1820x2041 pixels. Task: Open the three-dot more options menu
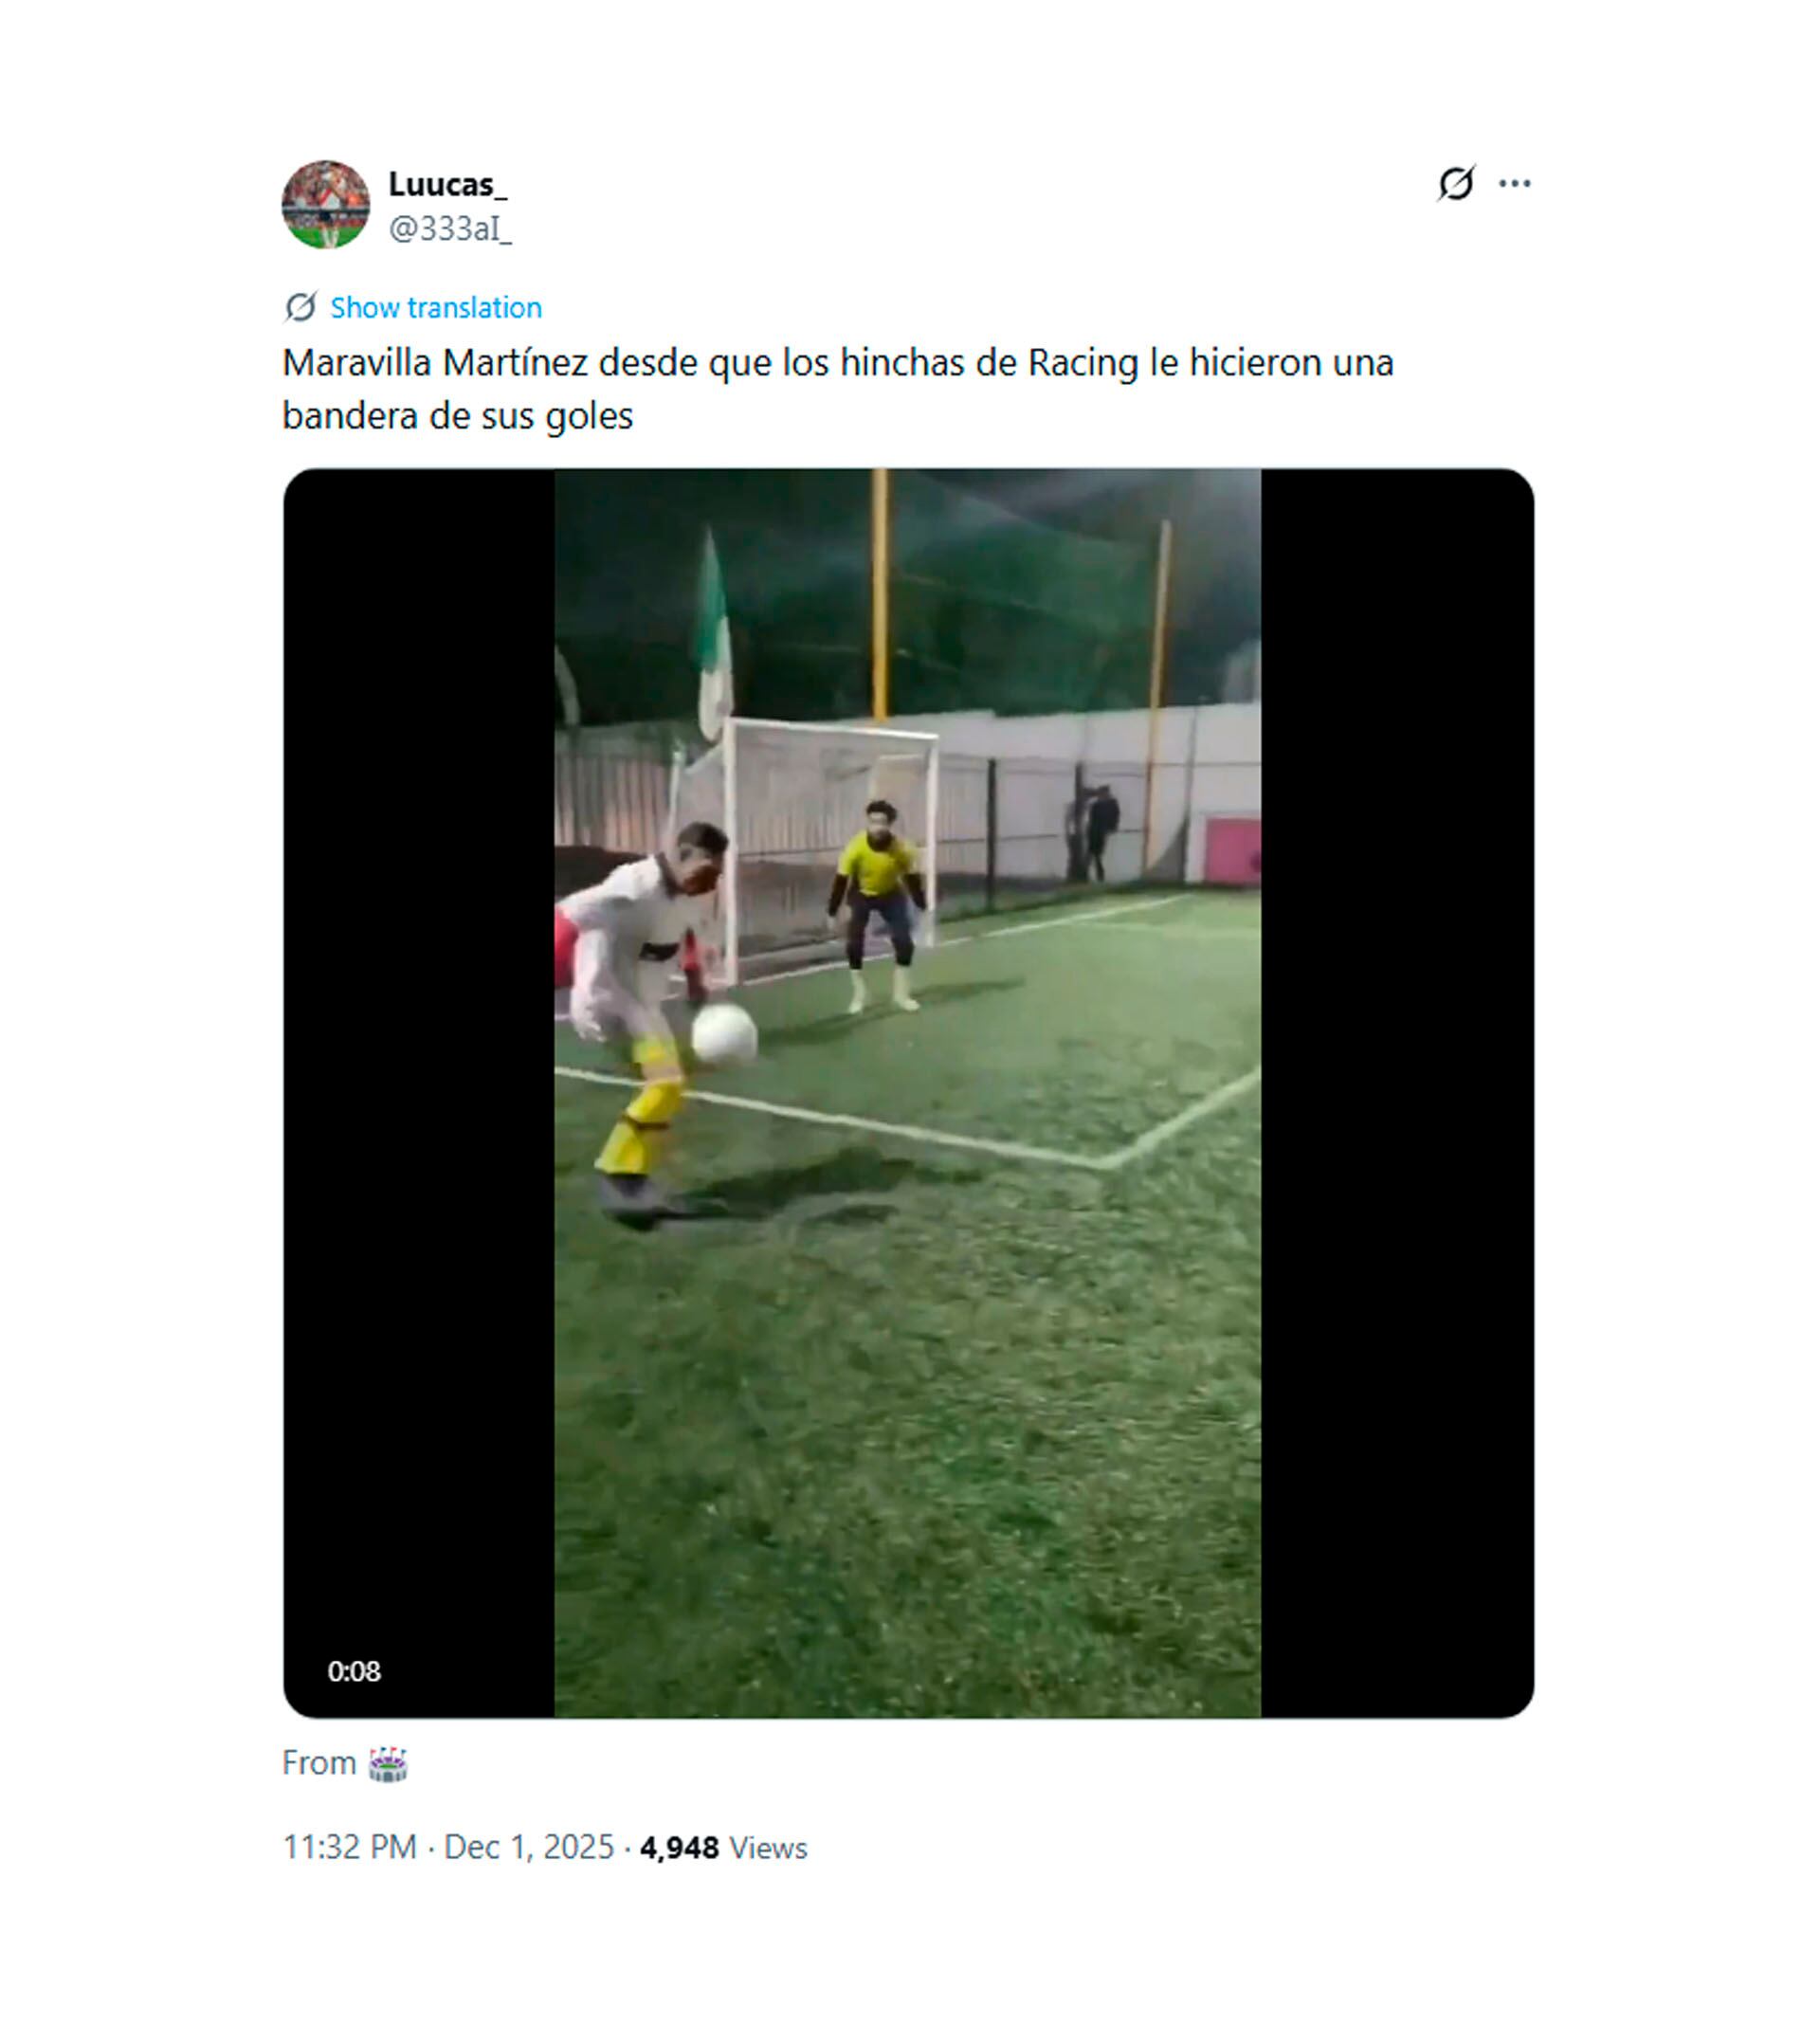point(1514,183)
